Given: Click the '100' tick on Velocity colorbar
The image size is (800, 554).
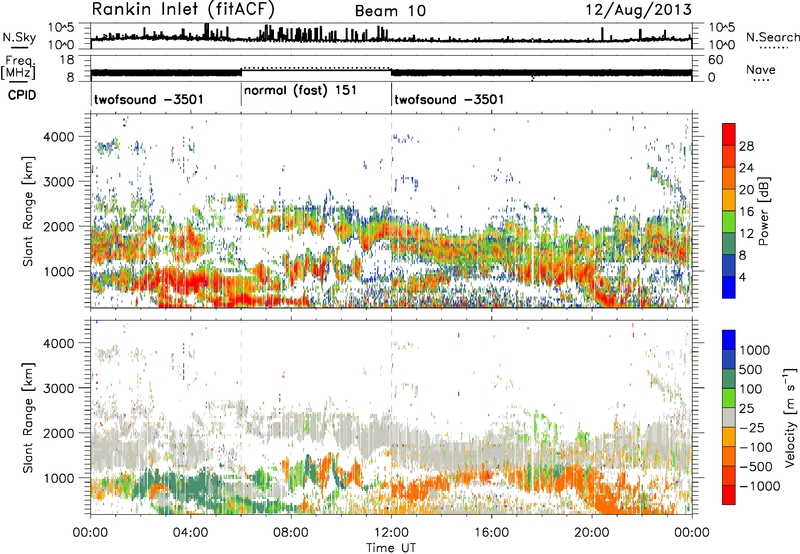Looking at the screenshot, I should point(751,389).
